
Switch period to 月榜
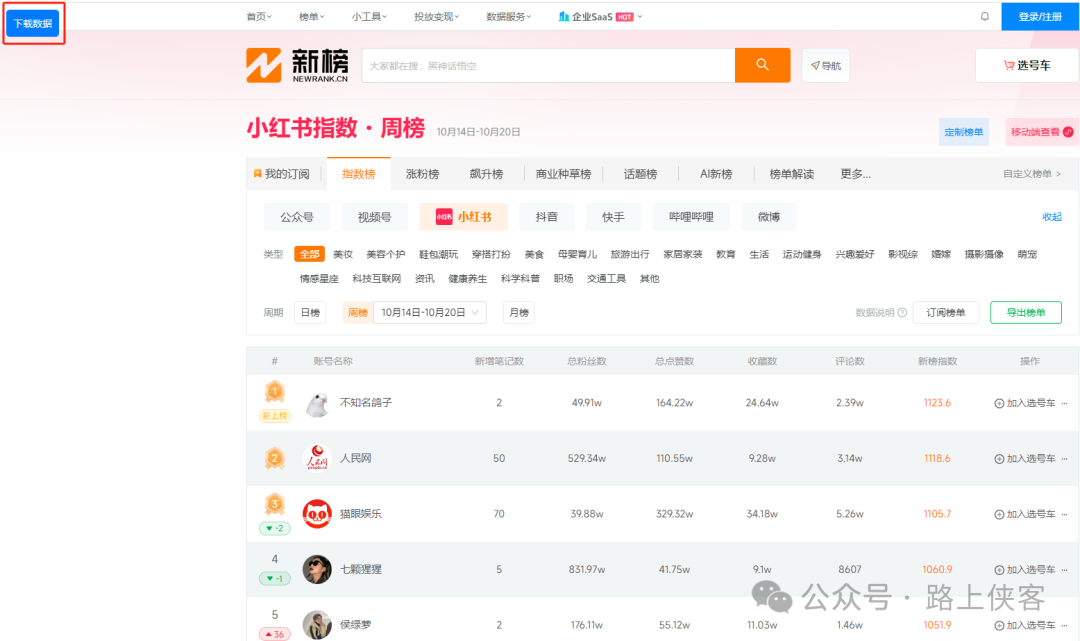click(519, 313)
